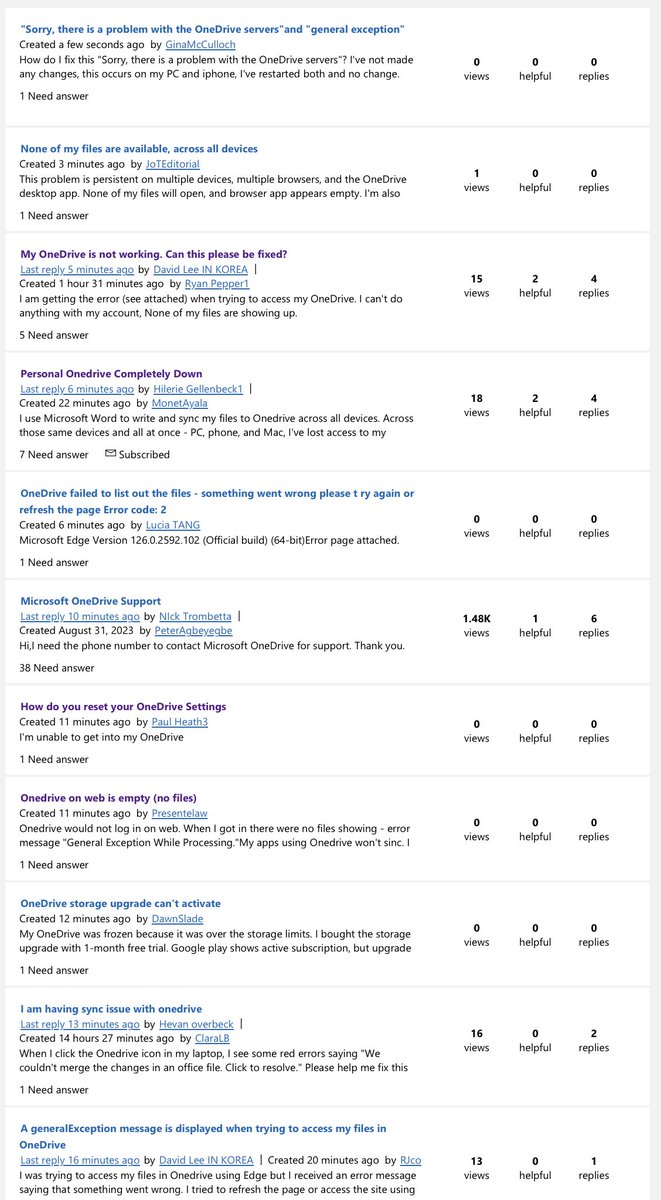Open thread about Error code: 2
This screenshot has height=1200, width=661.
tap(217, 502)
